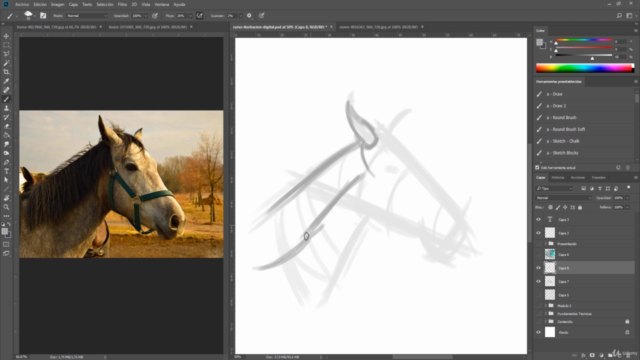Expand the Presentación layer group

point(546,244)
